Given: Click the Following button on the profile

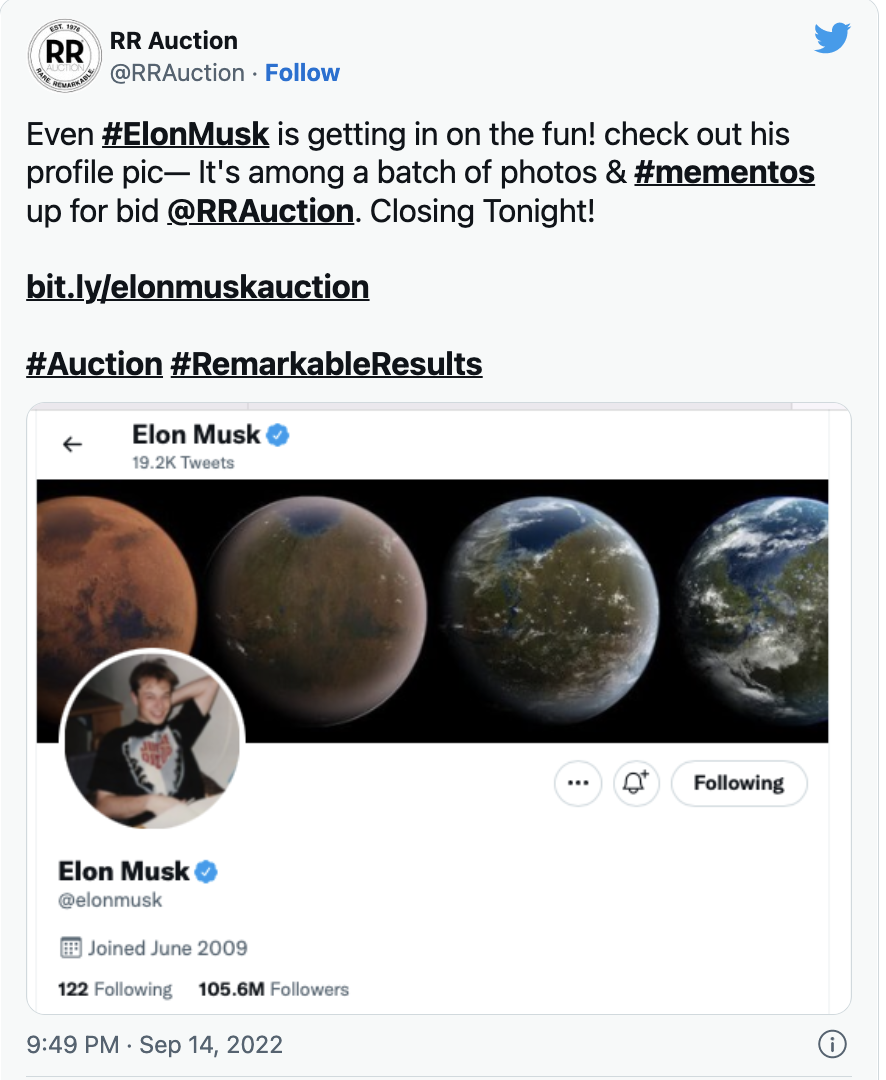Looking at the screenshot, I should point(738,783).
